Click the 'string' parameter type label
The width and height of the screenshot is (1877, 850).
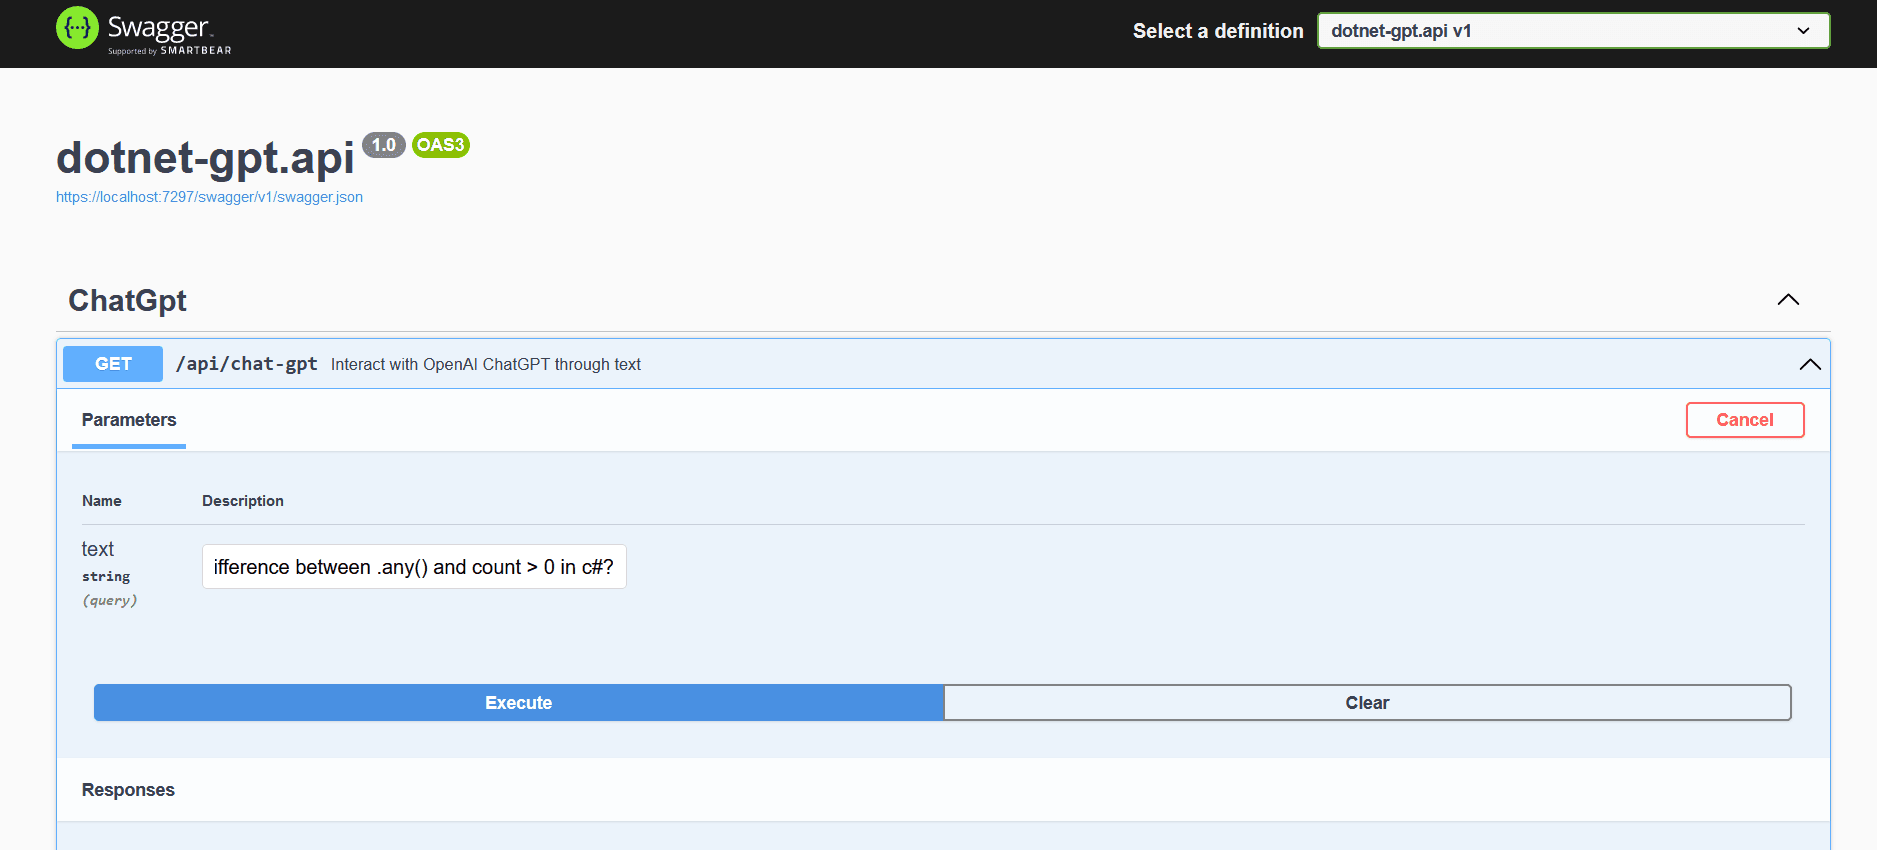[106, 577]
